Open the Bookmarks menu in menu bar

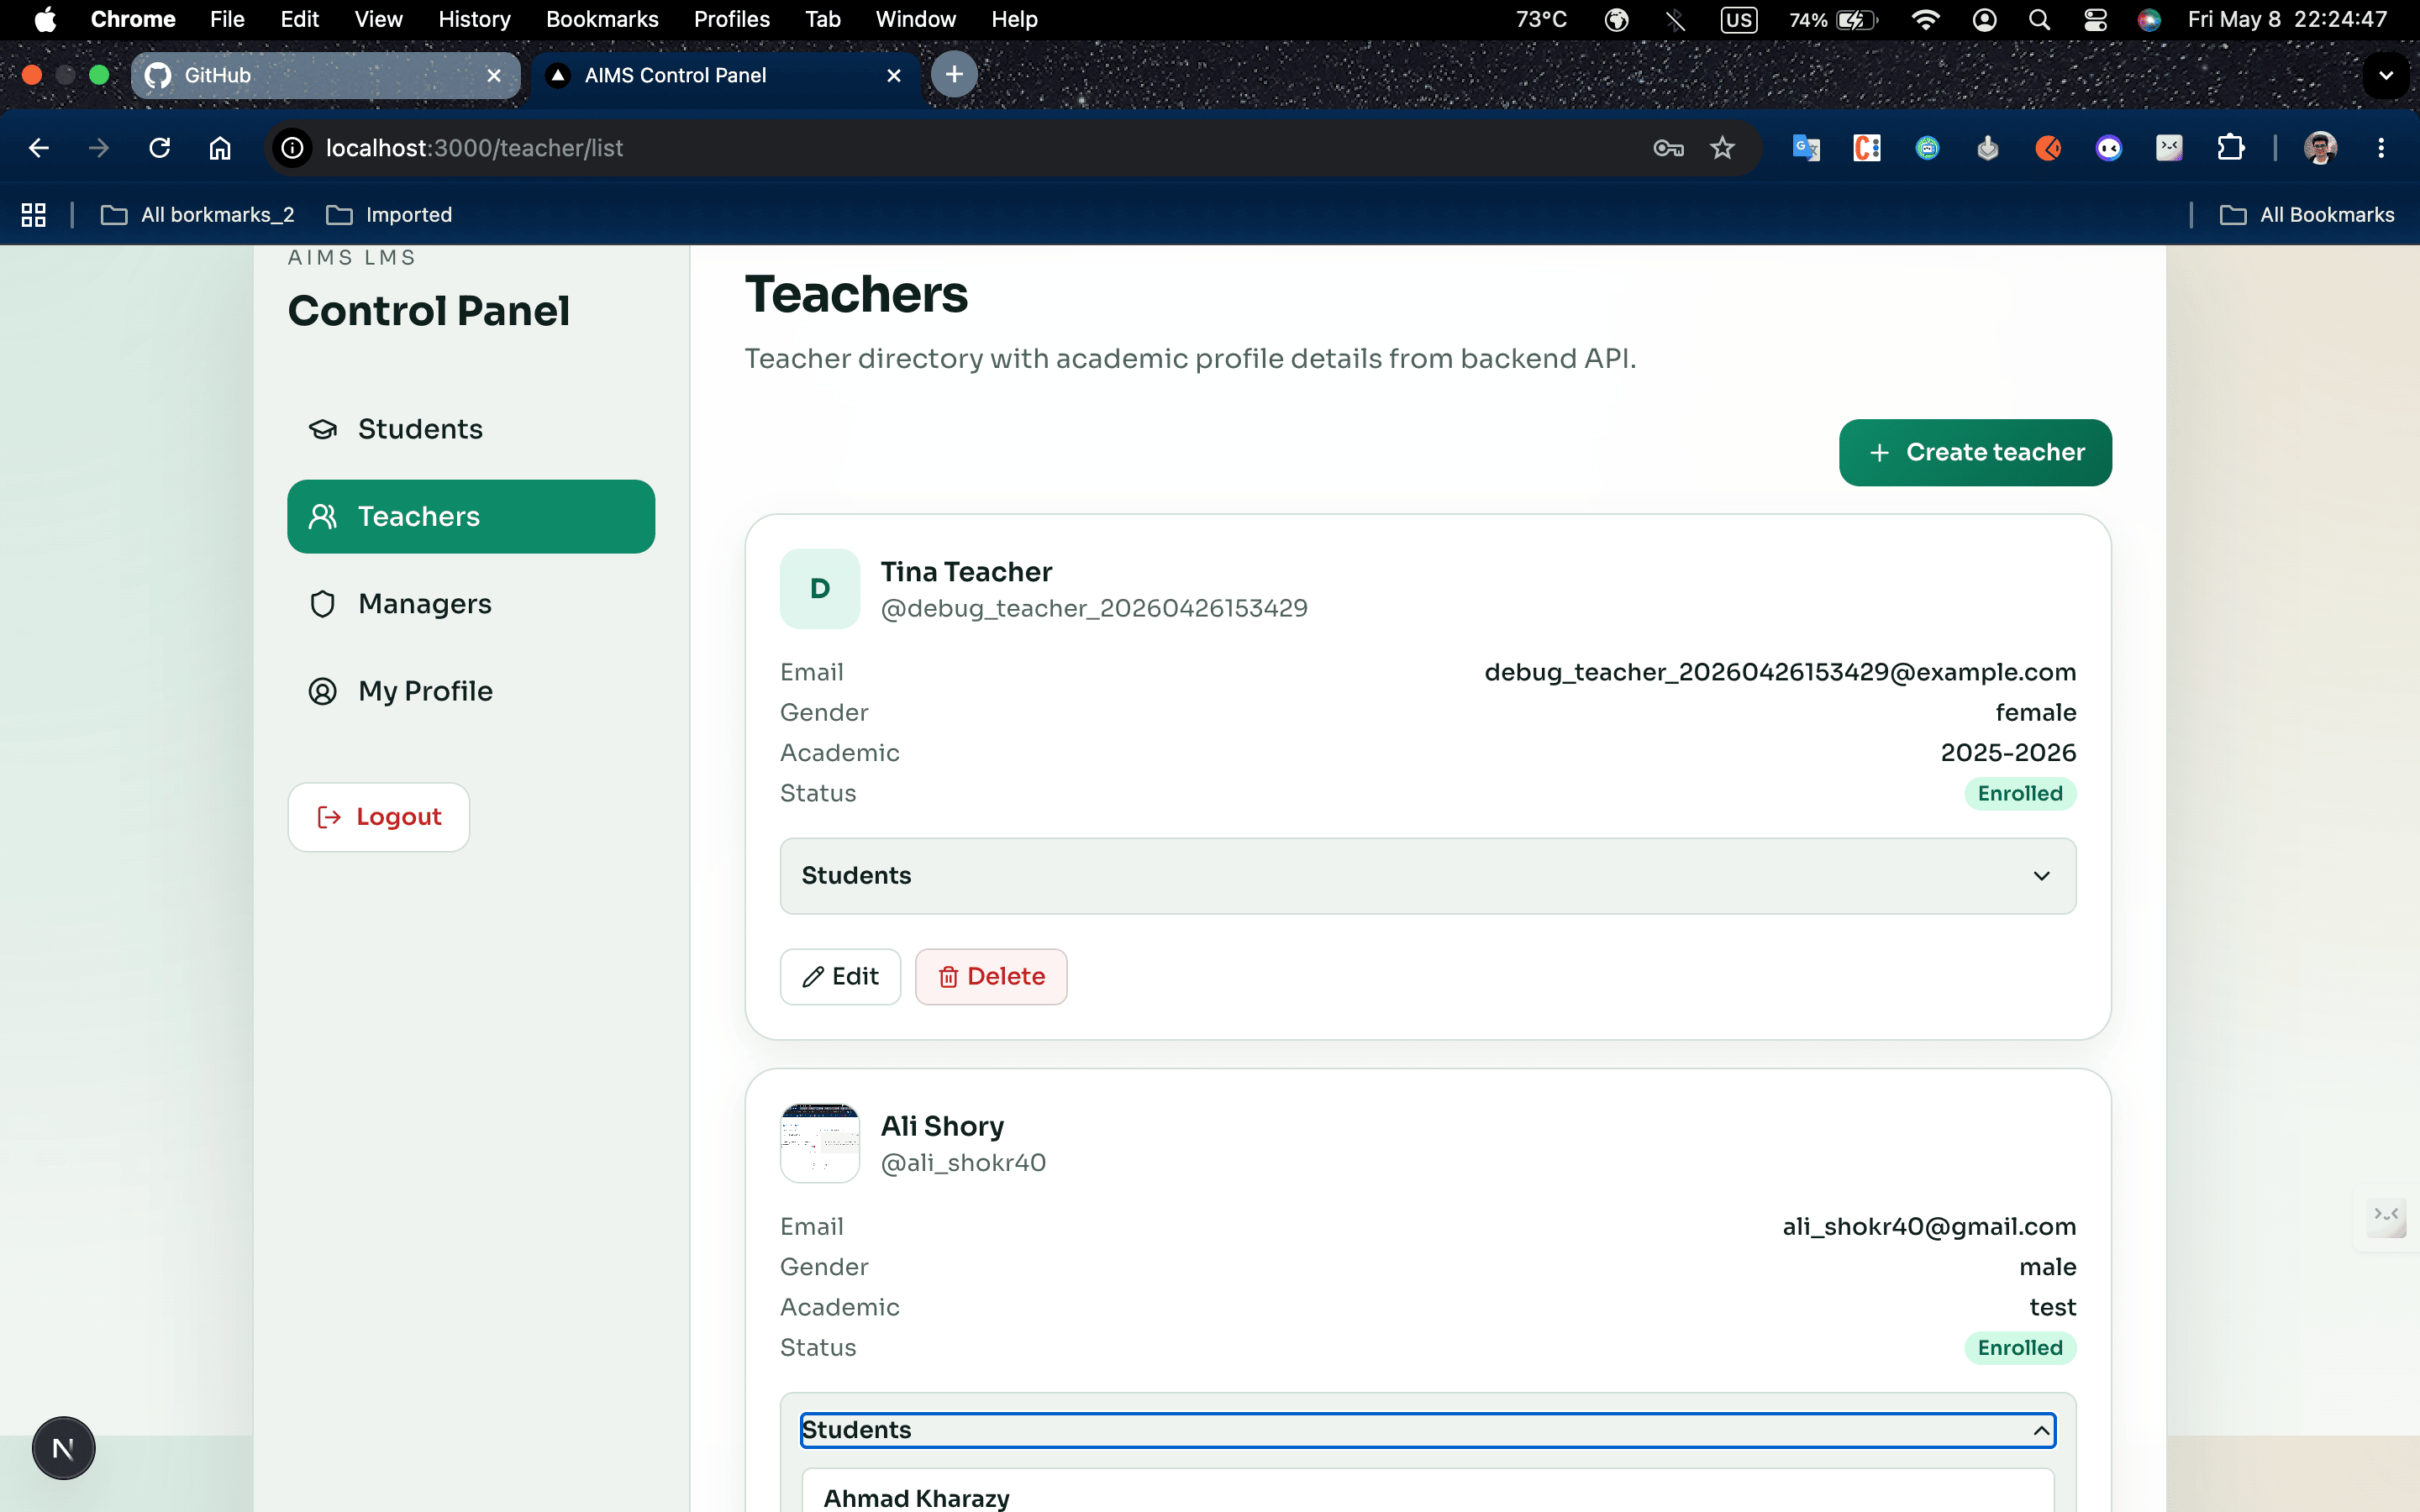coord(602,19)
